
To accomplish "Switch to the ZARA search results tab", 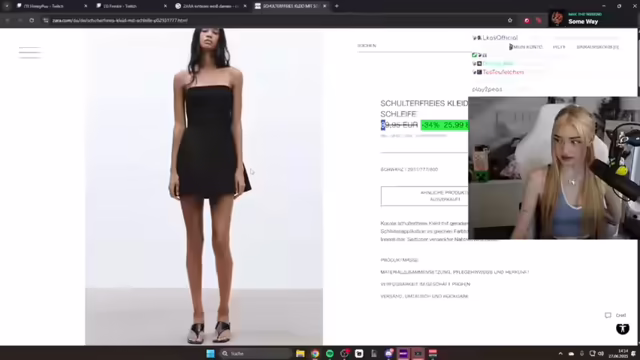I will click(210, 6).
